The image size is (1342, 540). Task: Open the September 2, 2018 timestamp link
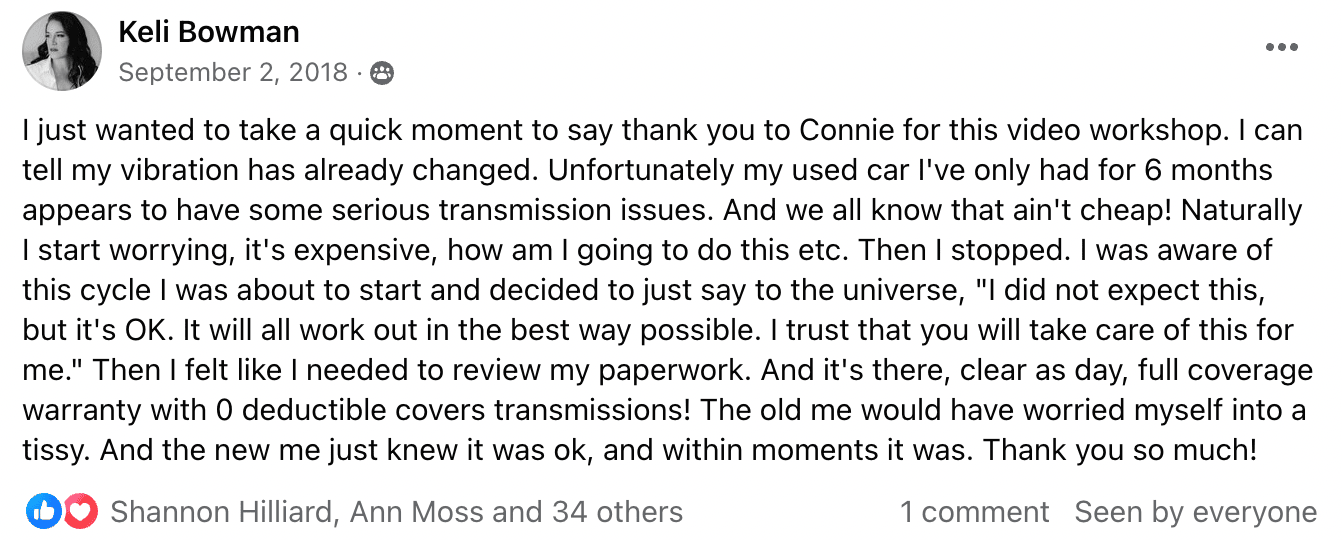[x=234, y=73]
